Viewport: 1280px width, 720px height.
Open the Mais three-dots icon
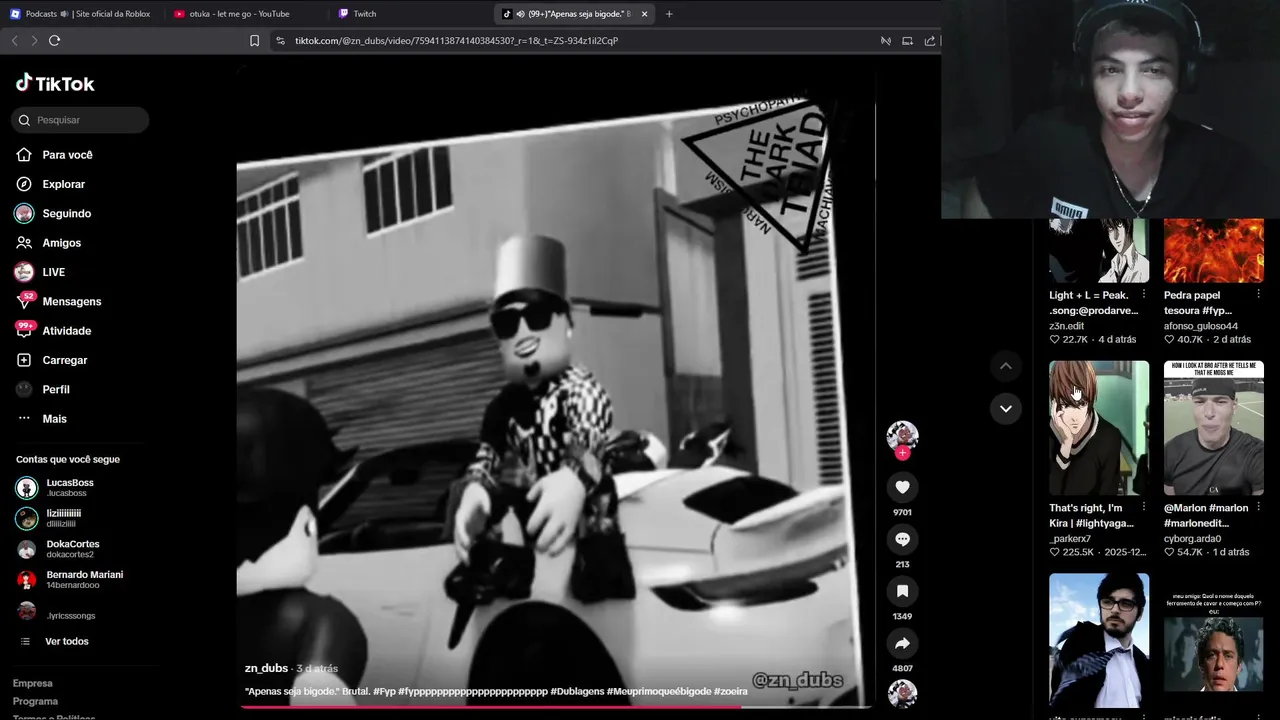click(24, 418)
